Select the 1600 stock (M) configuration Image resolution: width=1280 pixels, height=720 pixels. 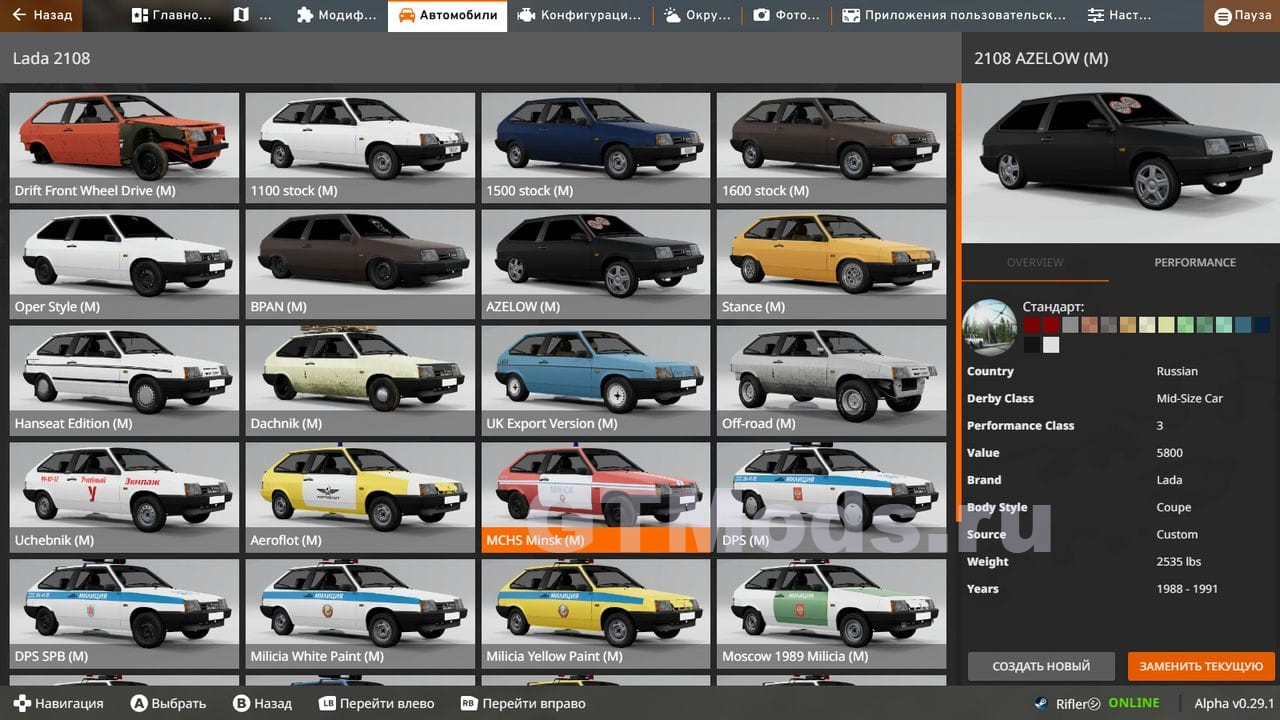point(832,147)
